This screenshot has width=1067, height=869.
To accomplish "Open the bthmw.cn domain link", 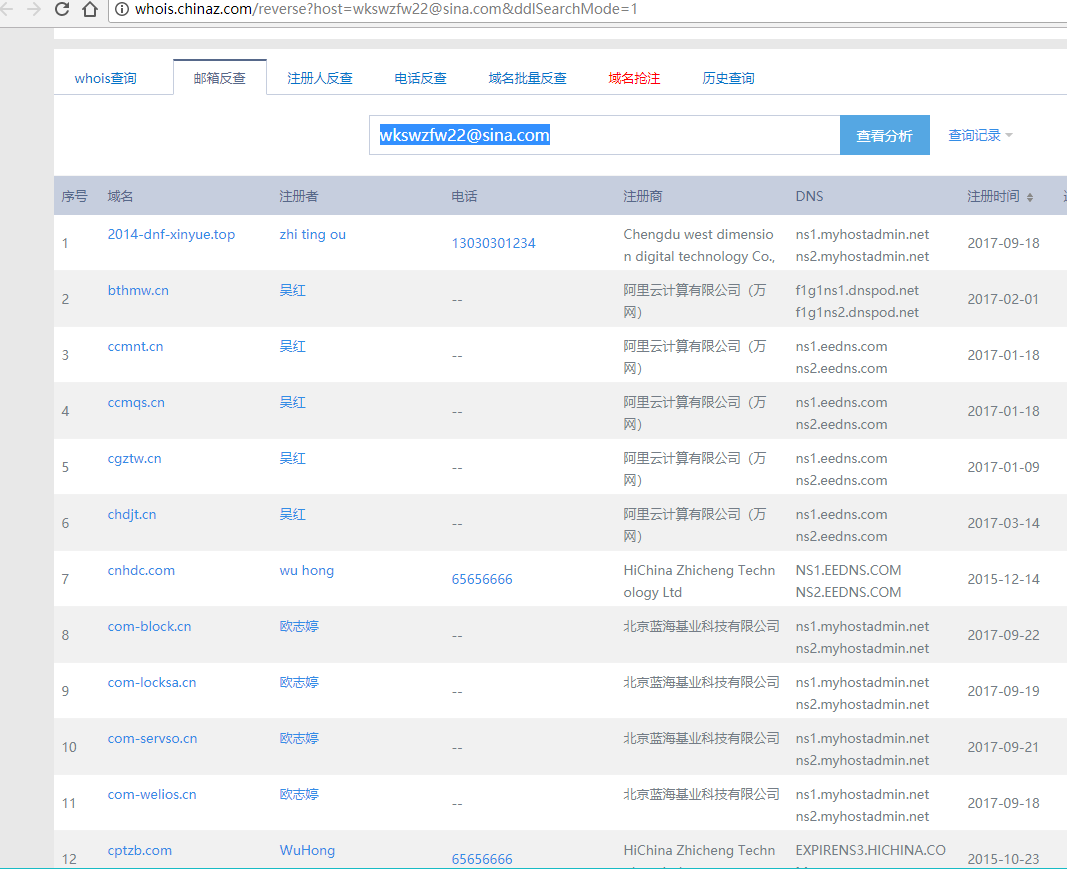I will 138,290.
